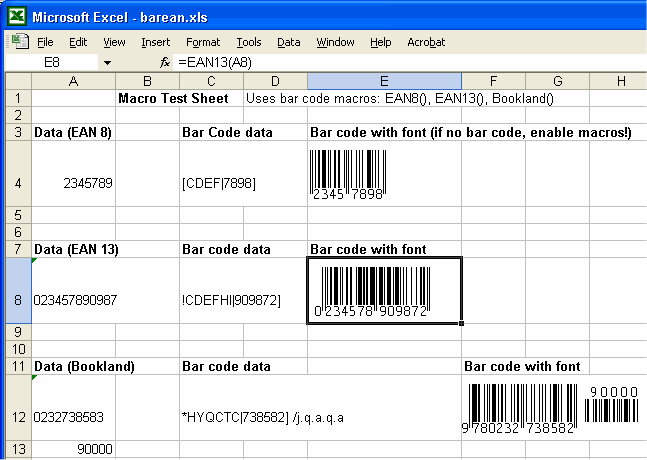Image resolution: width=647 pixels, height=460 pixels.
Task: Select row 12 header
Action: (19, 408)
